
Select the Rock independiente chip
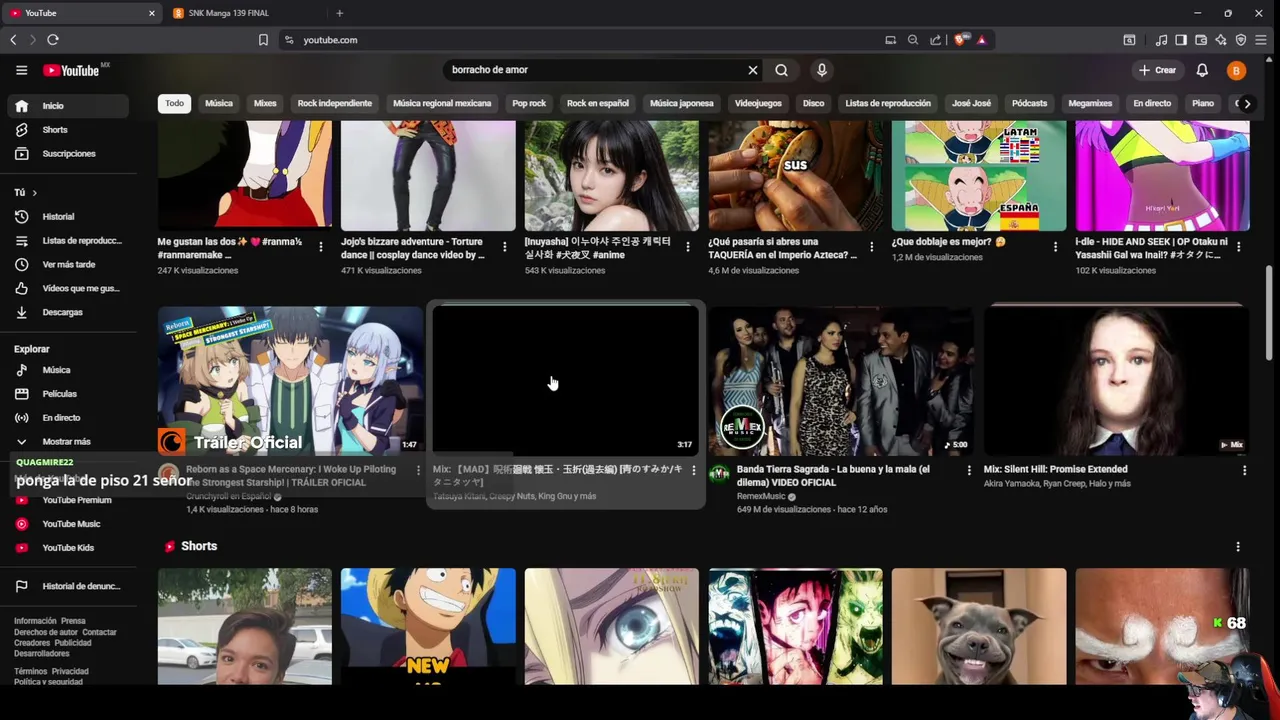pyautogui.click(x=334, y=103)
